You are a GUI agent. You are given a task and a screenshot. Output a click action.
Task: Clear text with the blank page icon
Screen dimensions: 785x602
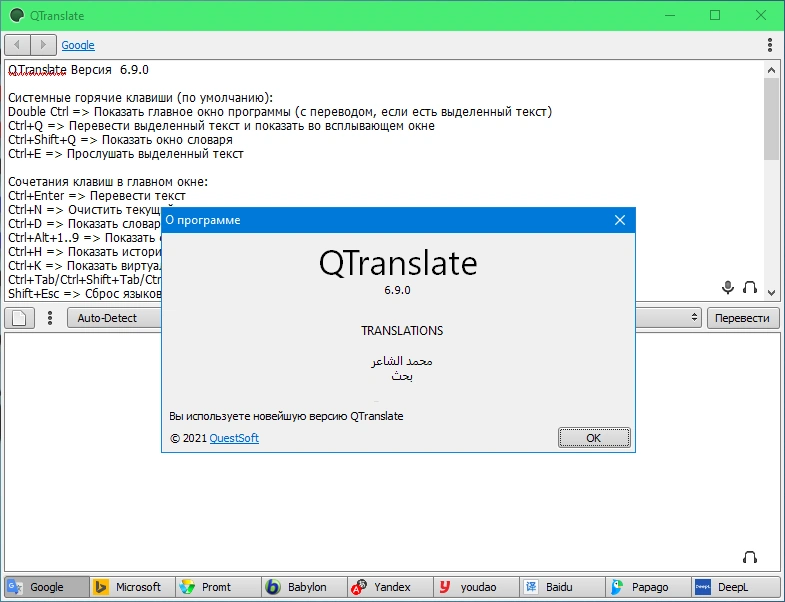pos(20,318)
